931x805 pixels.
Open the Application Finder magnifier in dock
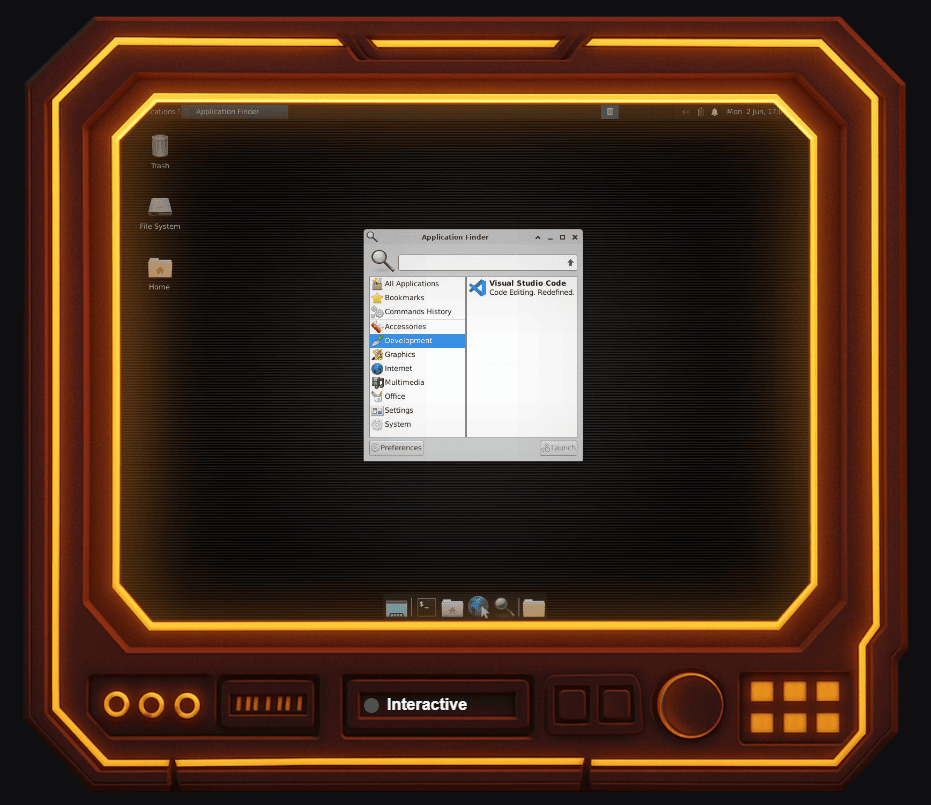504,607
